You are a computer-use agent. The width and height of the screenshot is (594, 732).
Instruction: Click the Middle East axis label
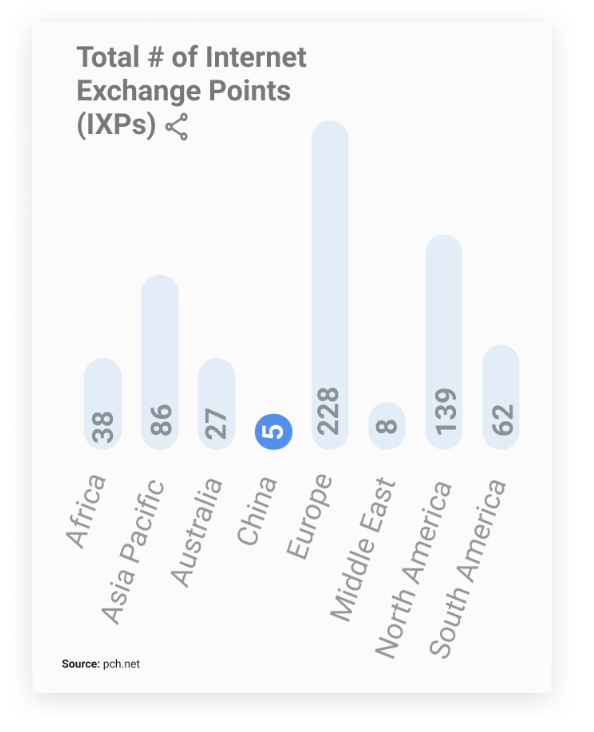pos(363,549)
